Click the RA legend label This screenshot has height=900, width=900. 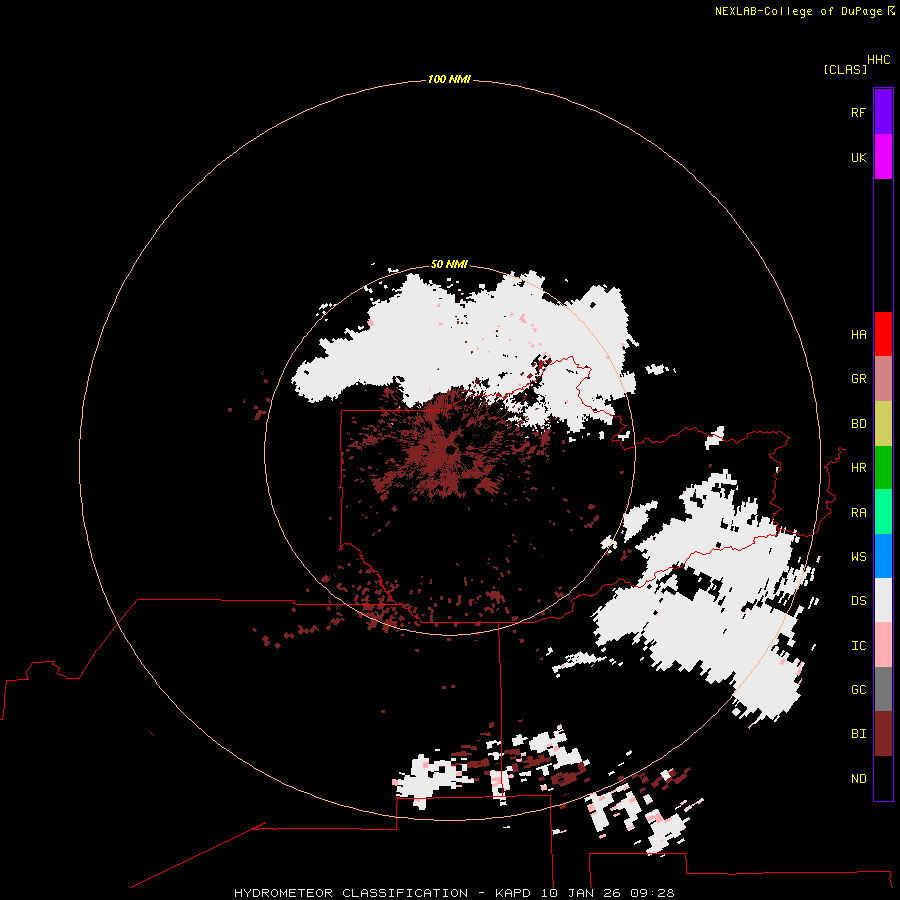point(858,513)
